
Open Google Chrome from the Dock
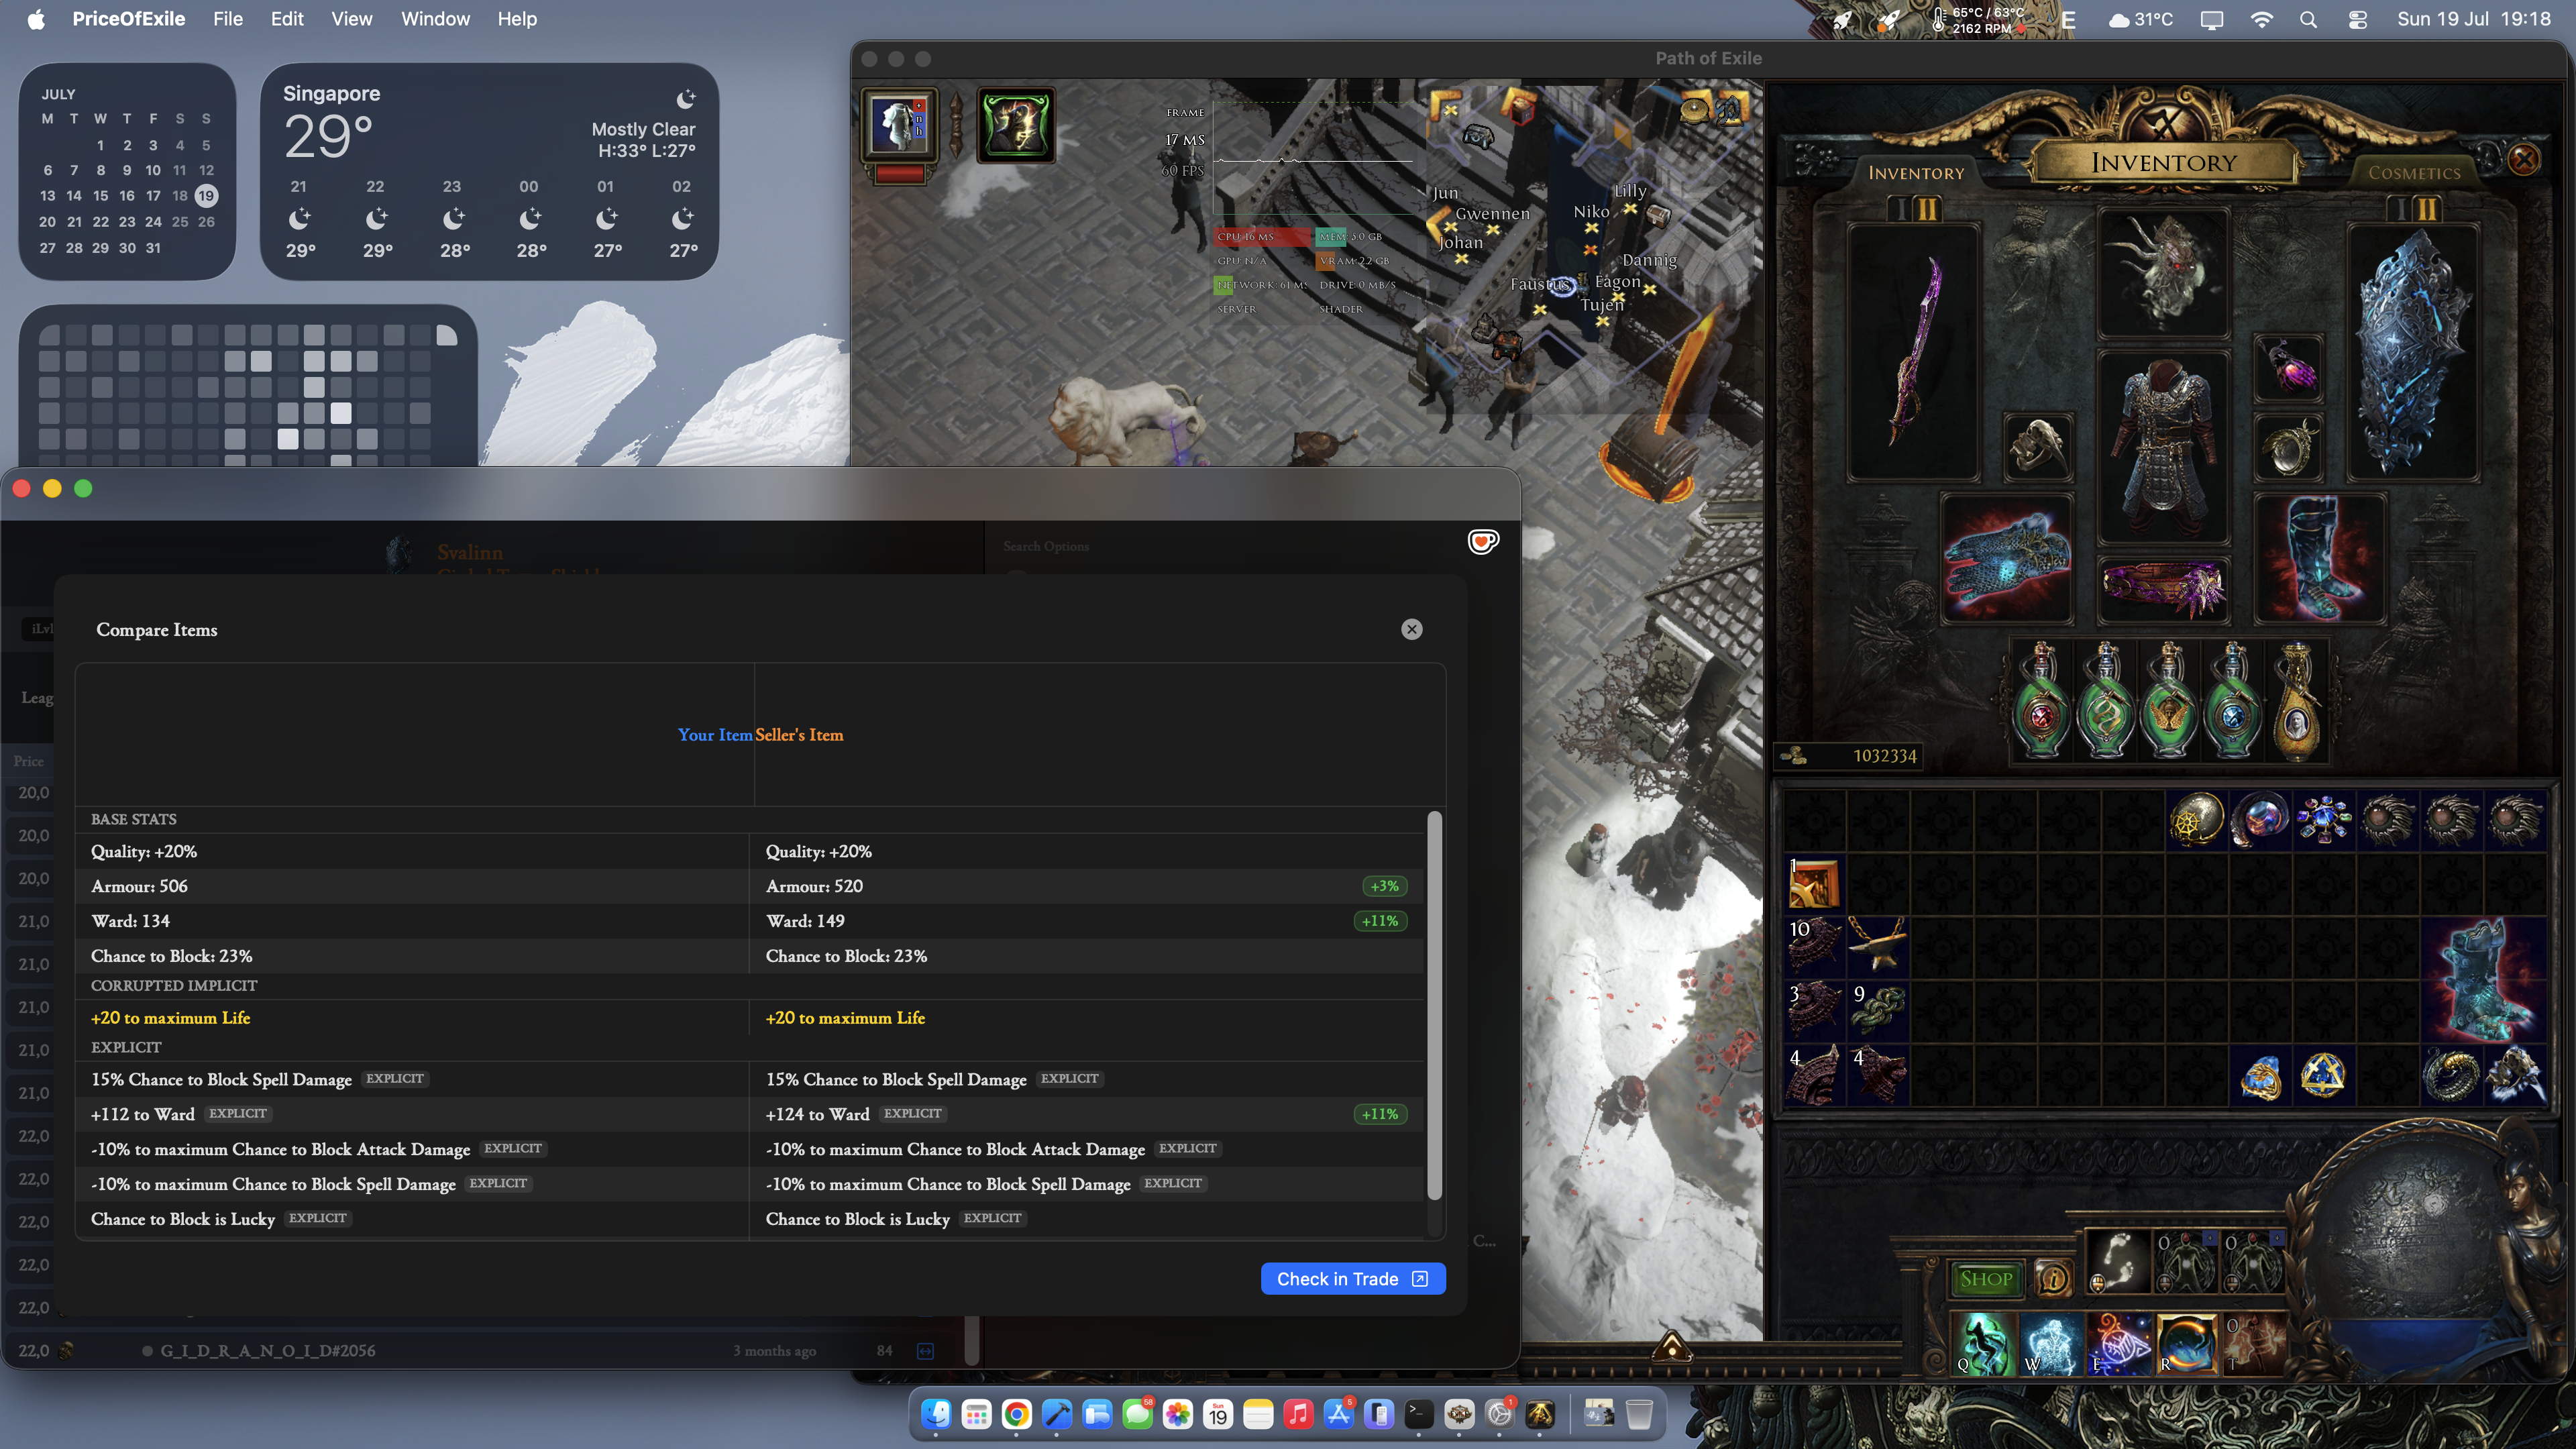click(1016, 1414)
